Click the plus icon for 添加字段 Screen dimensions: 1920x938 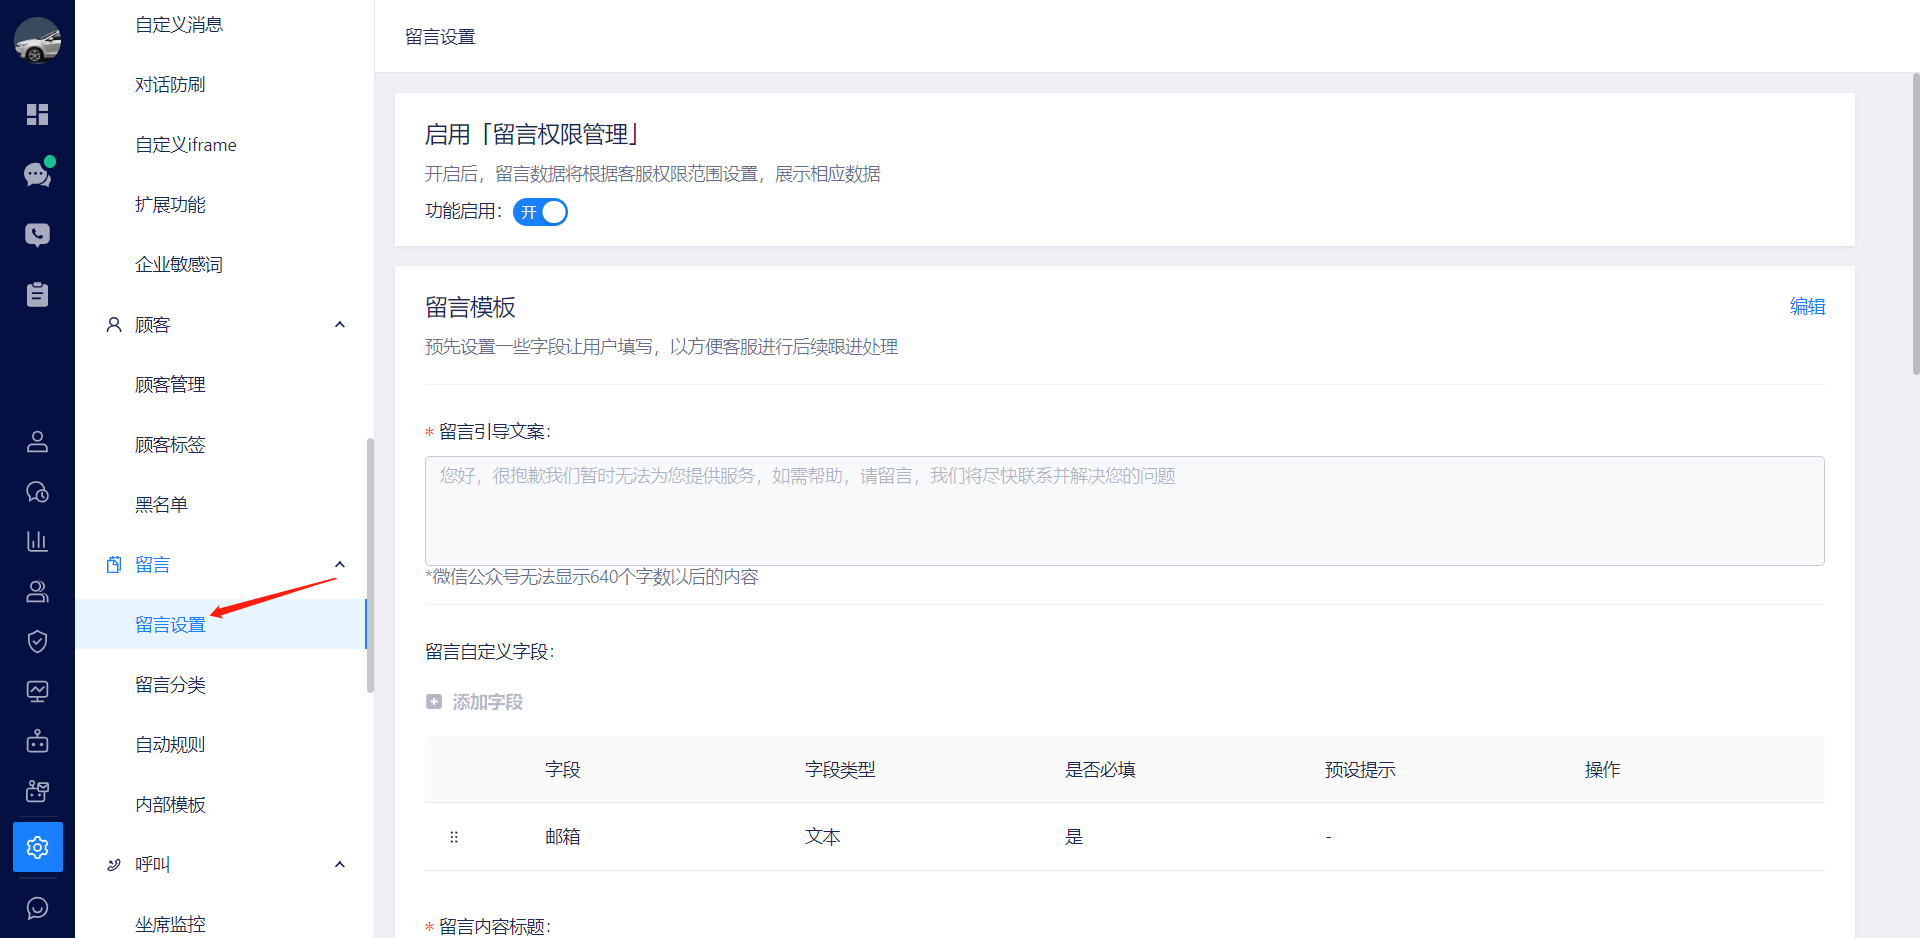tap(434, 702)
